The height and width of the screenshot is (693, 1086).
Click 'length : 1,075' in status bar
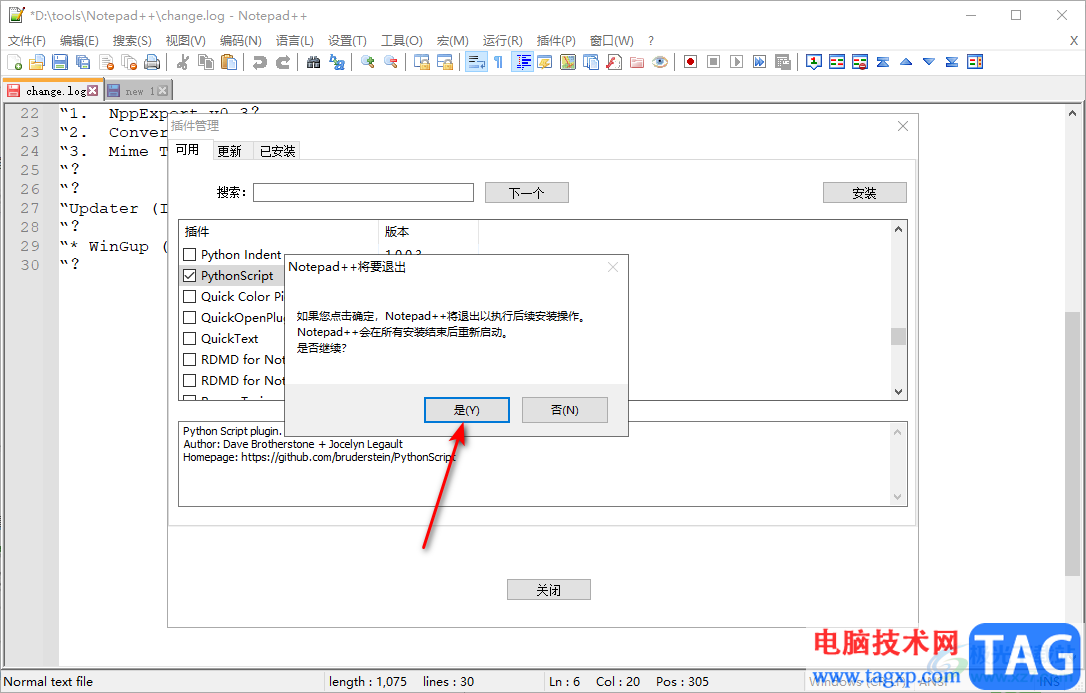[368, 682]
